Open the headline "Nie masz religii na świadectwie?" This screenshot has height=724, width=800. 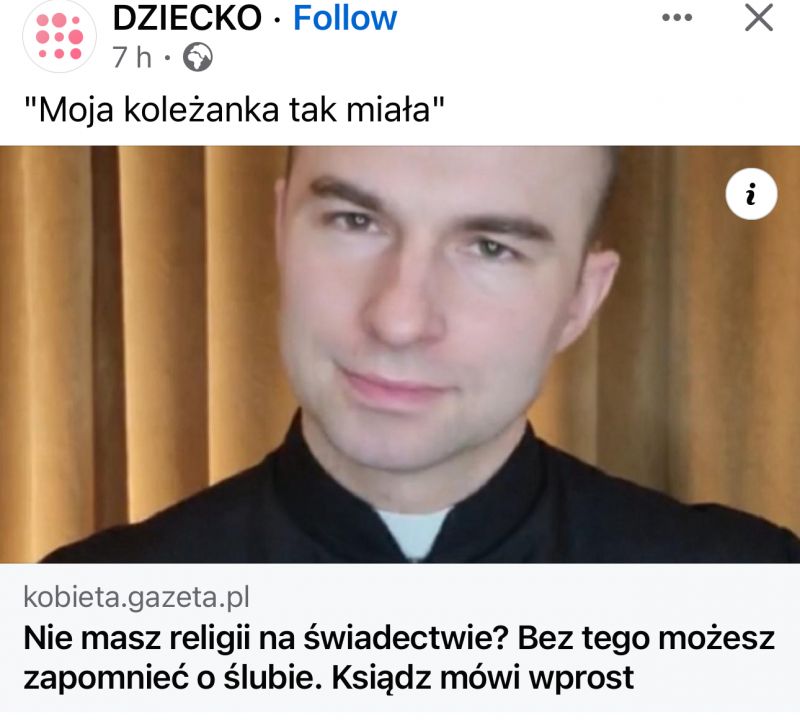point(265,638)
